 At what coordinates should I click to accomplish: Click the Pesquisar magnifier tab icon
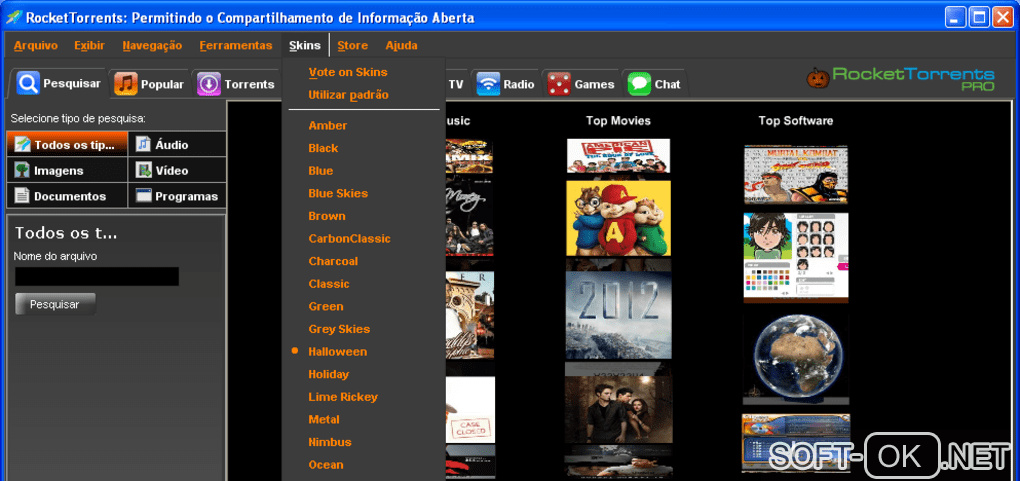tap(28, 83)
